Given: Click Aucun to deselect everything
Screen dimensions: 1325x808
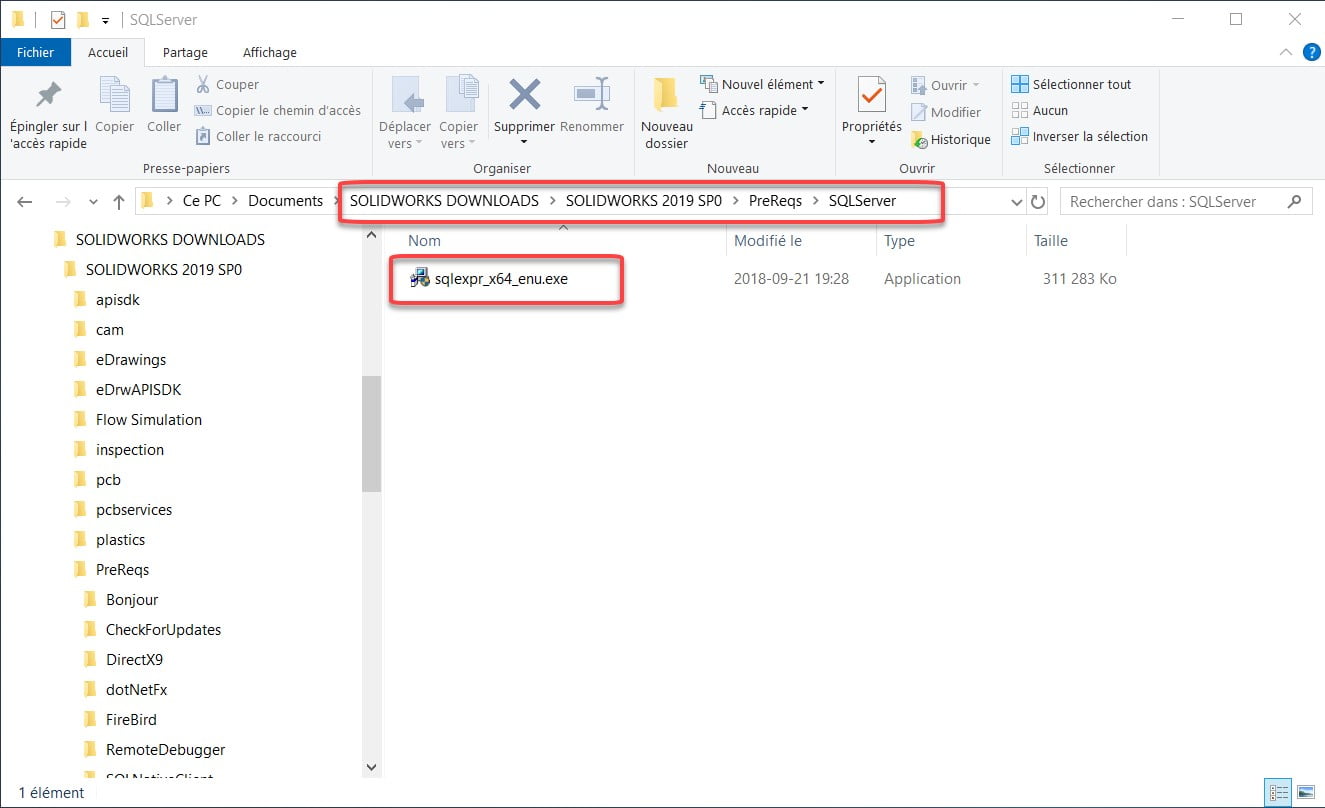Looking at the screenshot, I should click(x=1040, y=110).
